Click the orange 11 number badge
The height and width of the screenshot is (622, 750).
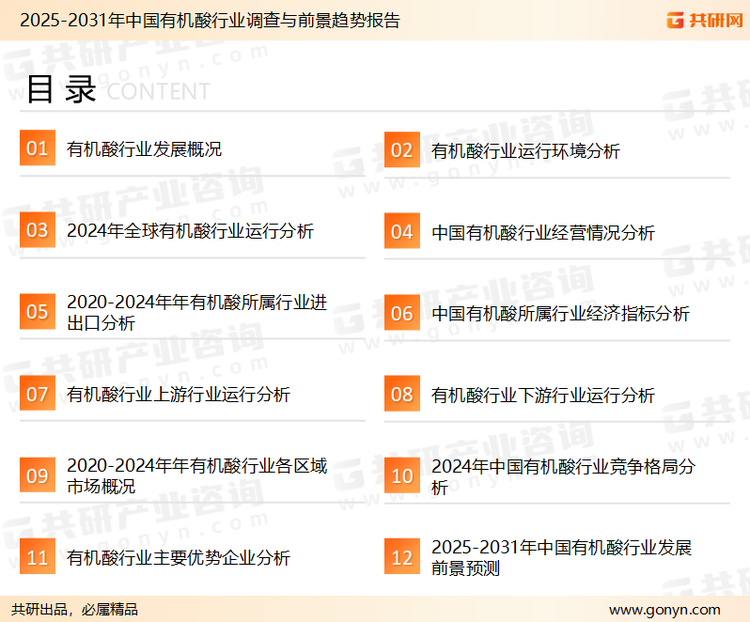tap(37, 556)
